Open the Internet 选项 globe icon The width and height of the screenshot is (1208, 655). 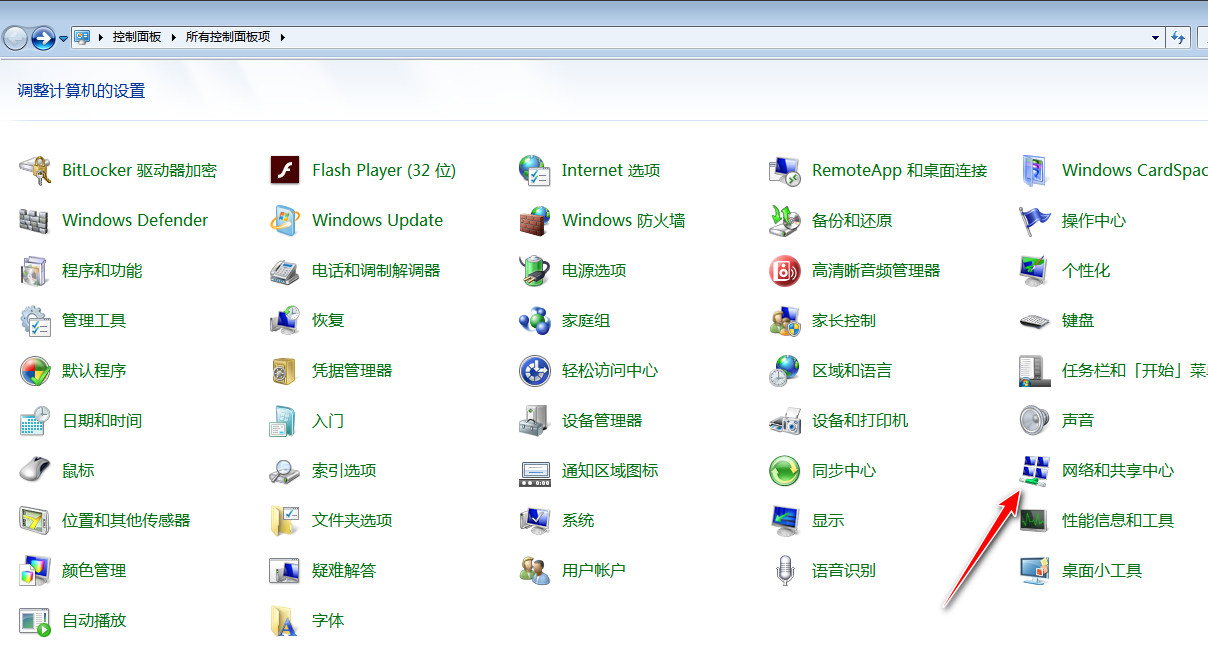point(535,171)
